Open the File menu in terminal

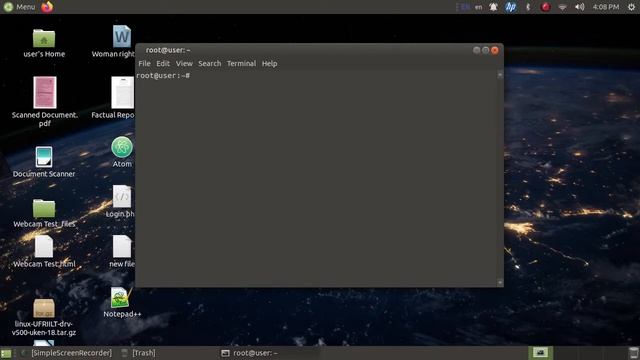(144, 64)
